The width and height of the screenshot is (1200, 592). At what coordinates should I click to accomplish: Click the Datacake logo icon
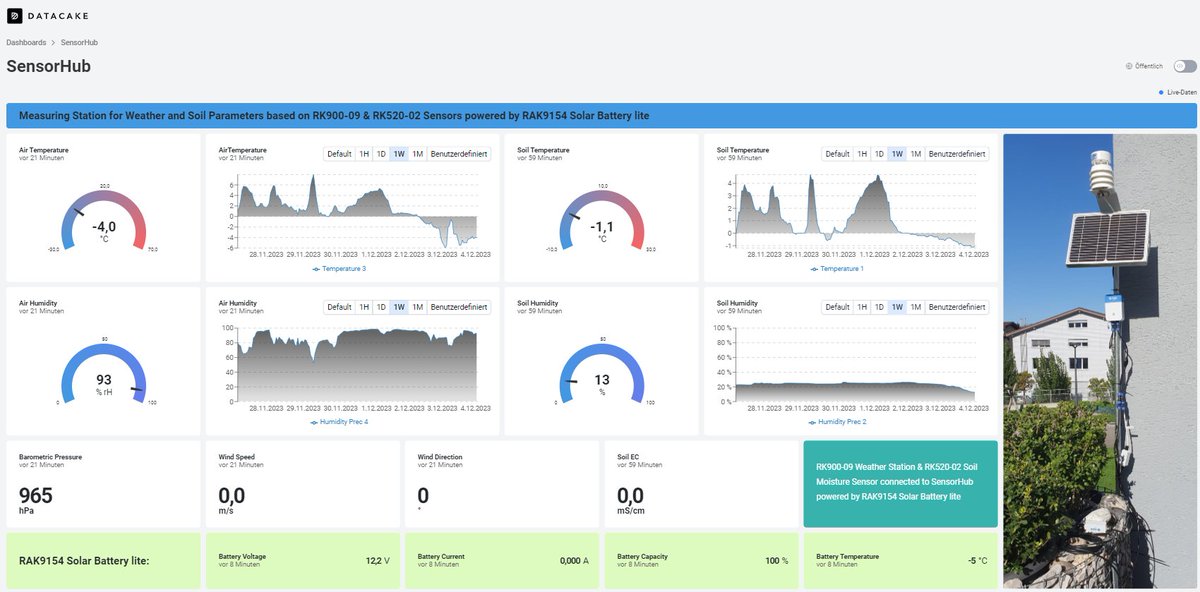tap(13, 15)
